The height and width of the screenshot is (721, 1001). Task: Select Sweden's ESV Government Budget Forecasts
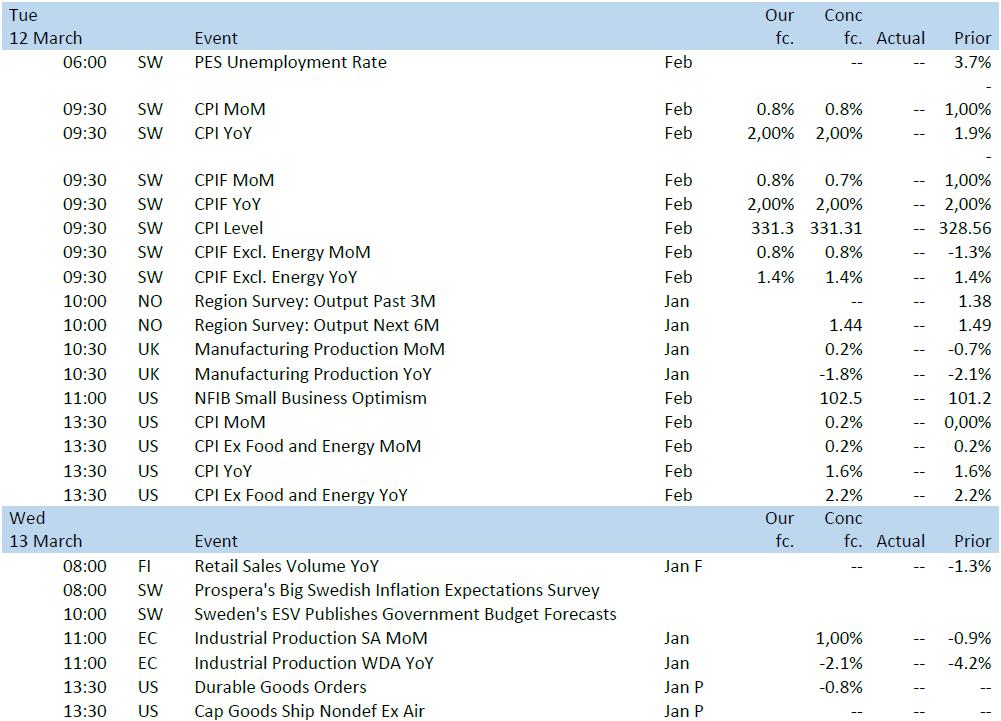coord(405,614)
